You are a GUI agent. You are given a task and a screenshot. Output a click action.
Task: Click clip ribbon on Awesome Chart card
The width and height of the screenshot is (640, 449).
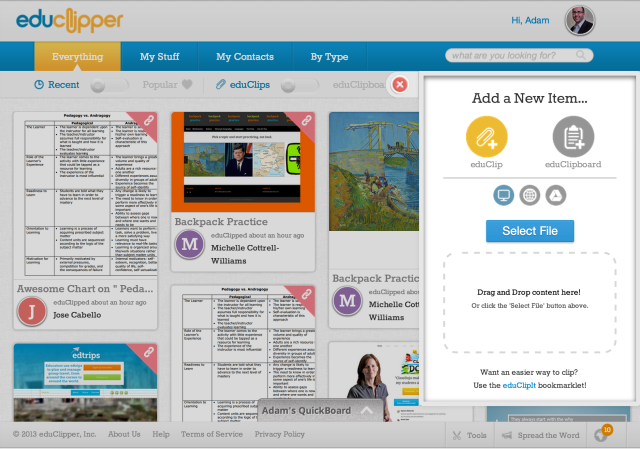tap(148, 122)
